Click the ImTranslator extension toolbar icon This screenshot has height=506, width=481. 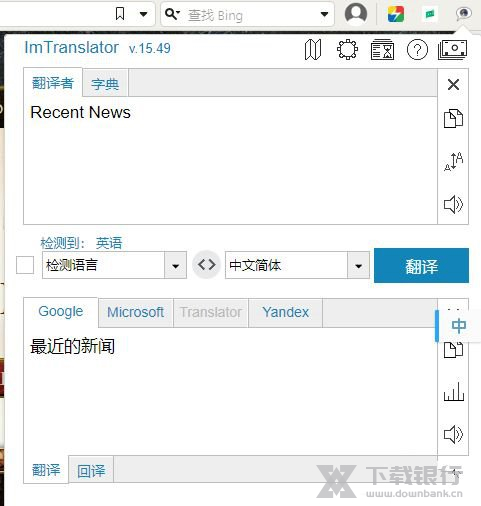[464, 13]
